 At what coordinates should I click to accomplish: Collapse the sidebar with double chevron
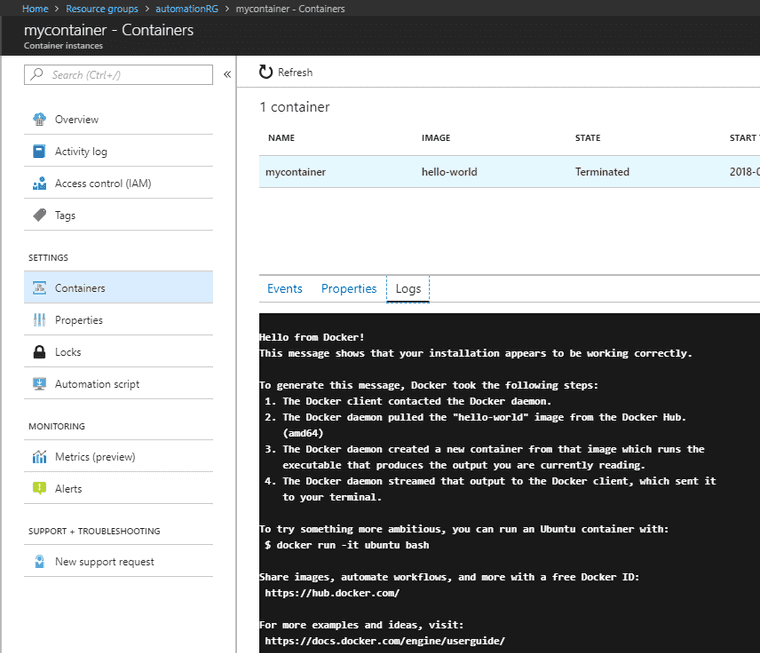[227, 75]
